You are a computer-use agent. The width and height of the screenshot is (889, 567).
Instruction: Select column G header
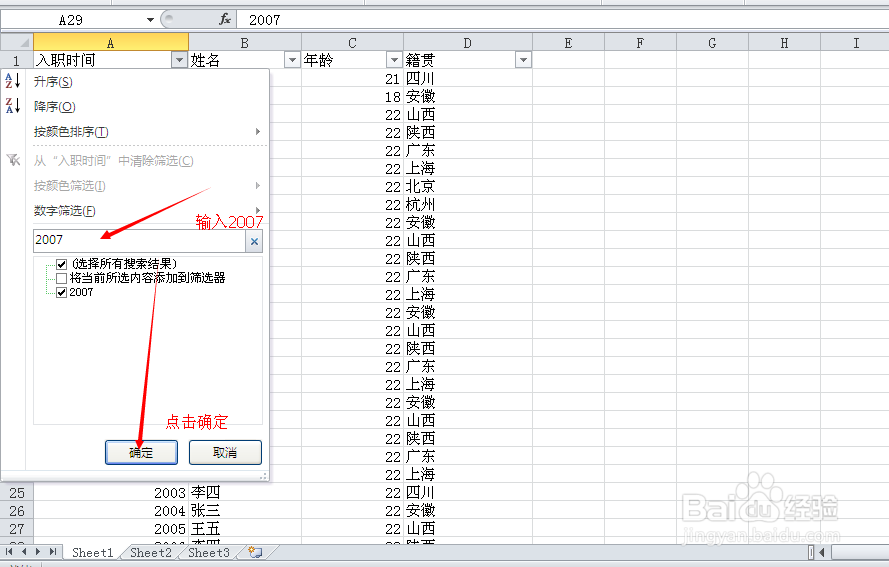(x=712, y=43)
